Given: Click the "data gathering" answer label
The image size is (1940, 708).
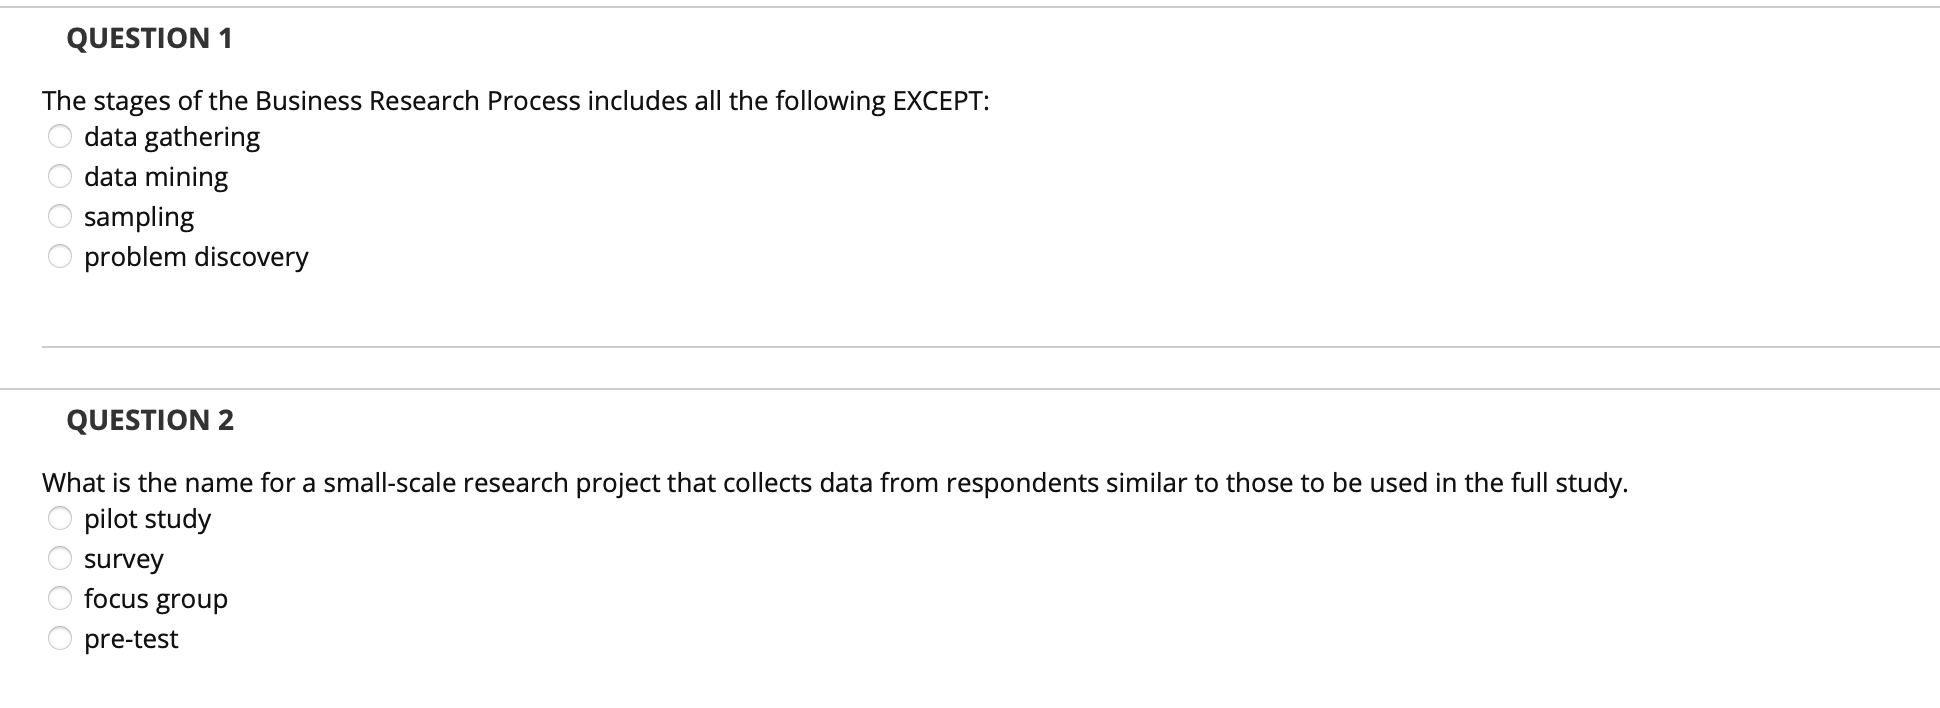Looking at the screenshot, I should coord(171,136).
